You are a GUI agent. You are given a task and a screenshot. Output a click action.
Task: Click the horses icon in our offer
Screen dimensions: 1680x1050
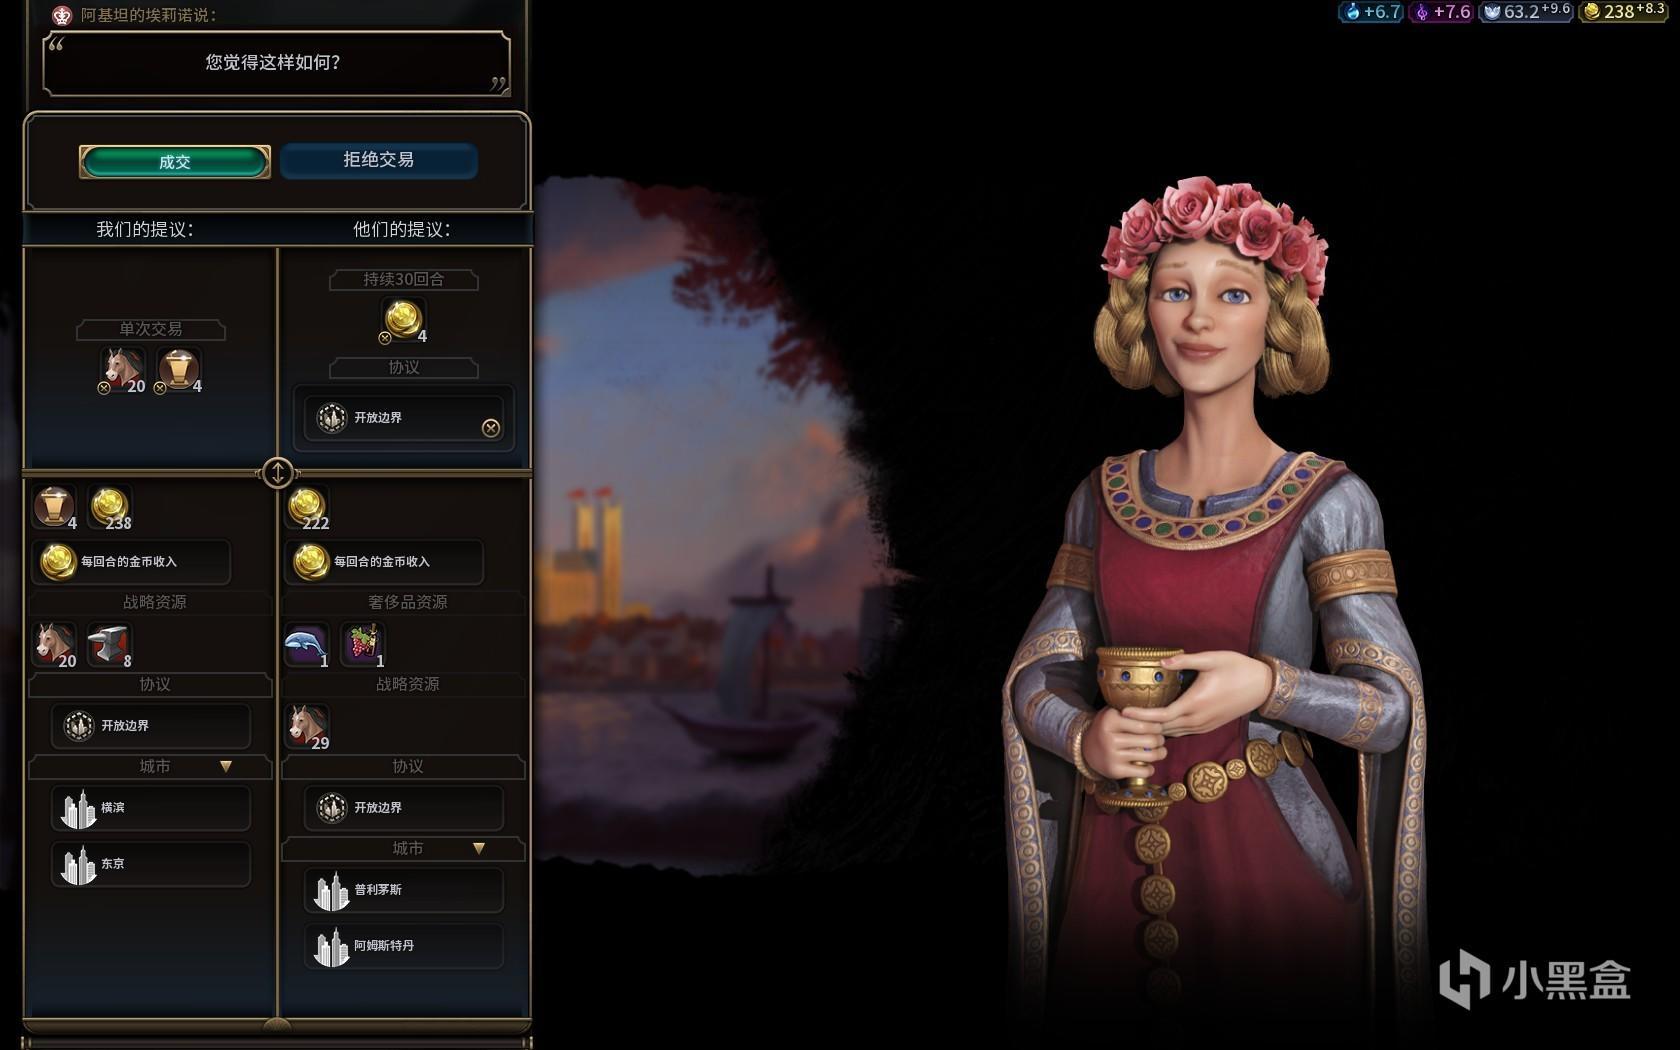tap(121, 369)
